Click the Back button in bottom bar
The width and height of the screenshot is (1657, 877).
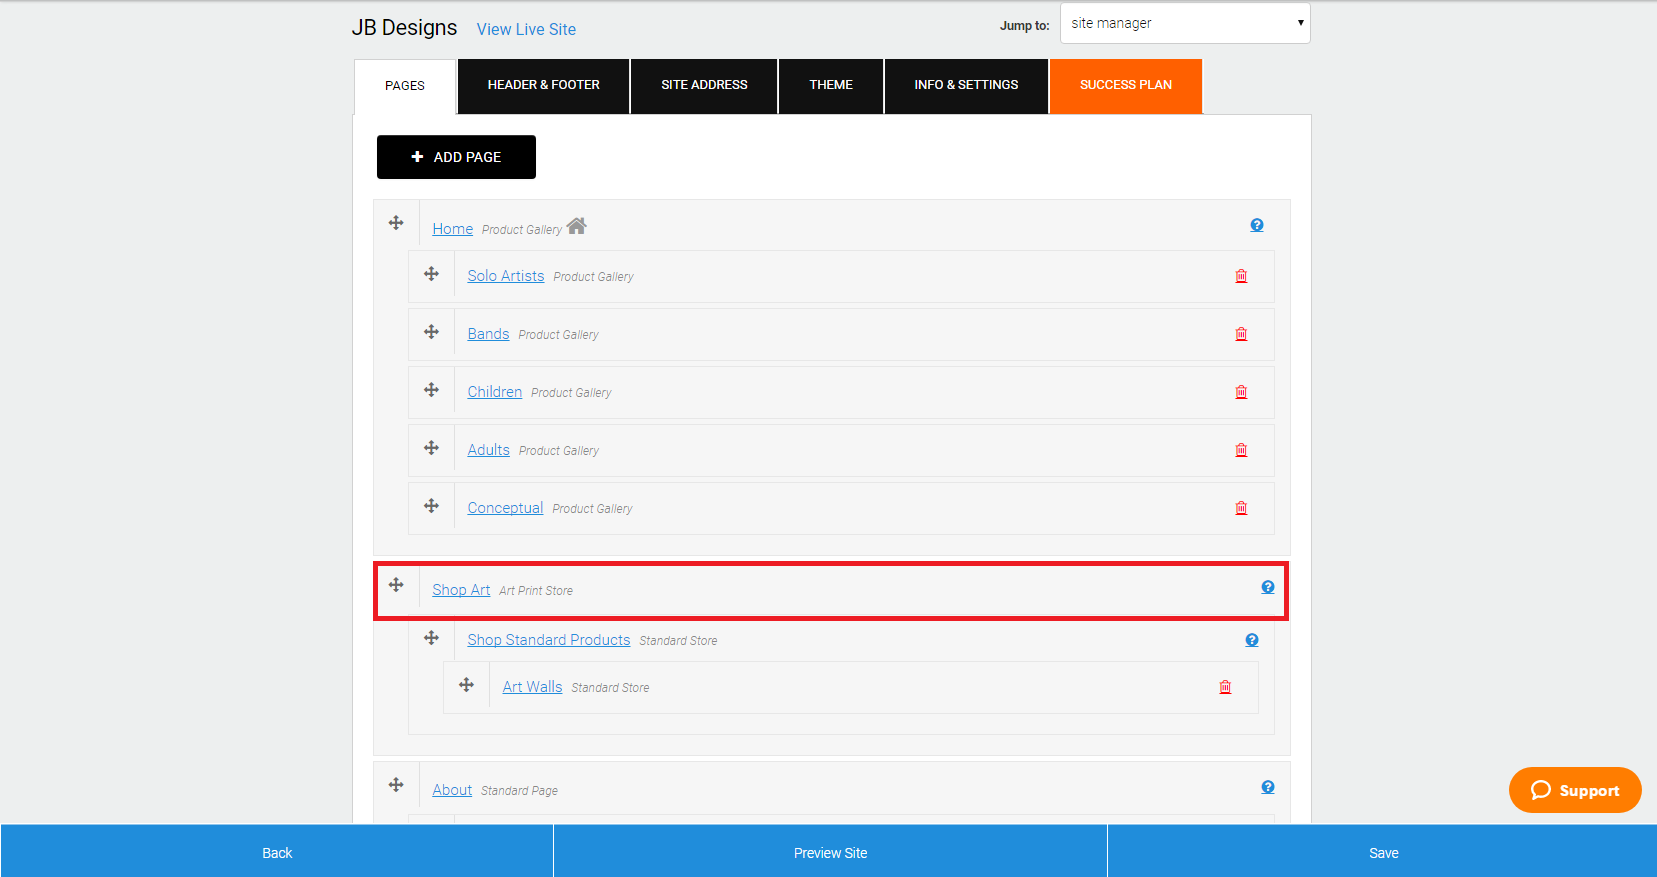point(277,852)
